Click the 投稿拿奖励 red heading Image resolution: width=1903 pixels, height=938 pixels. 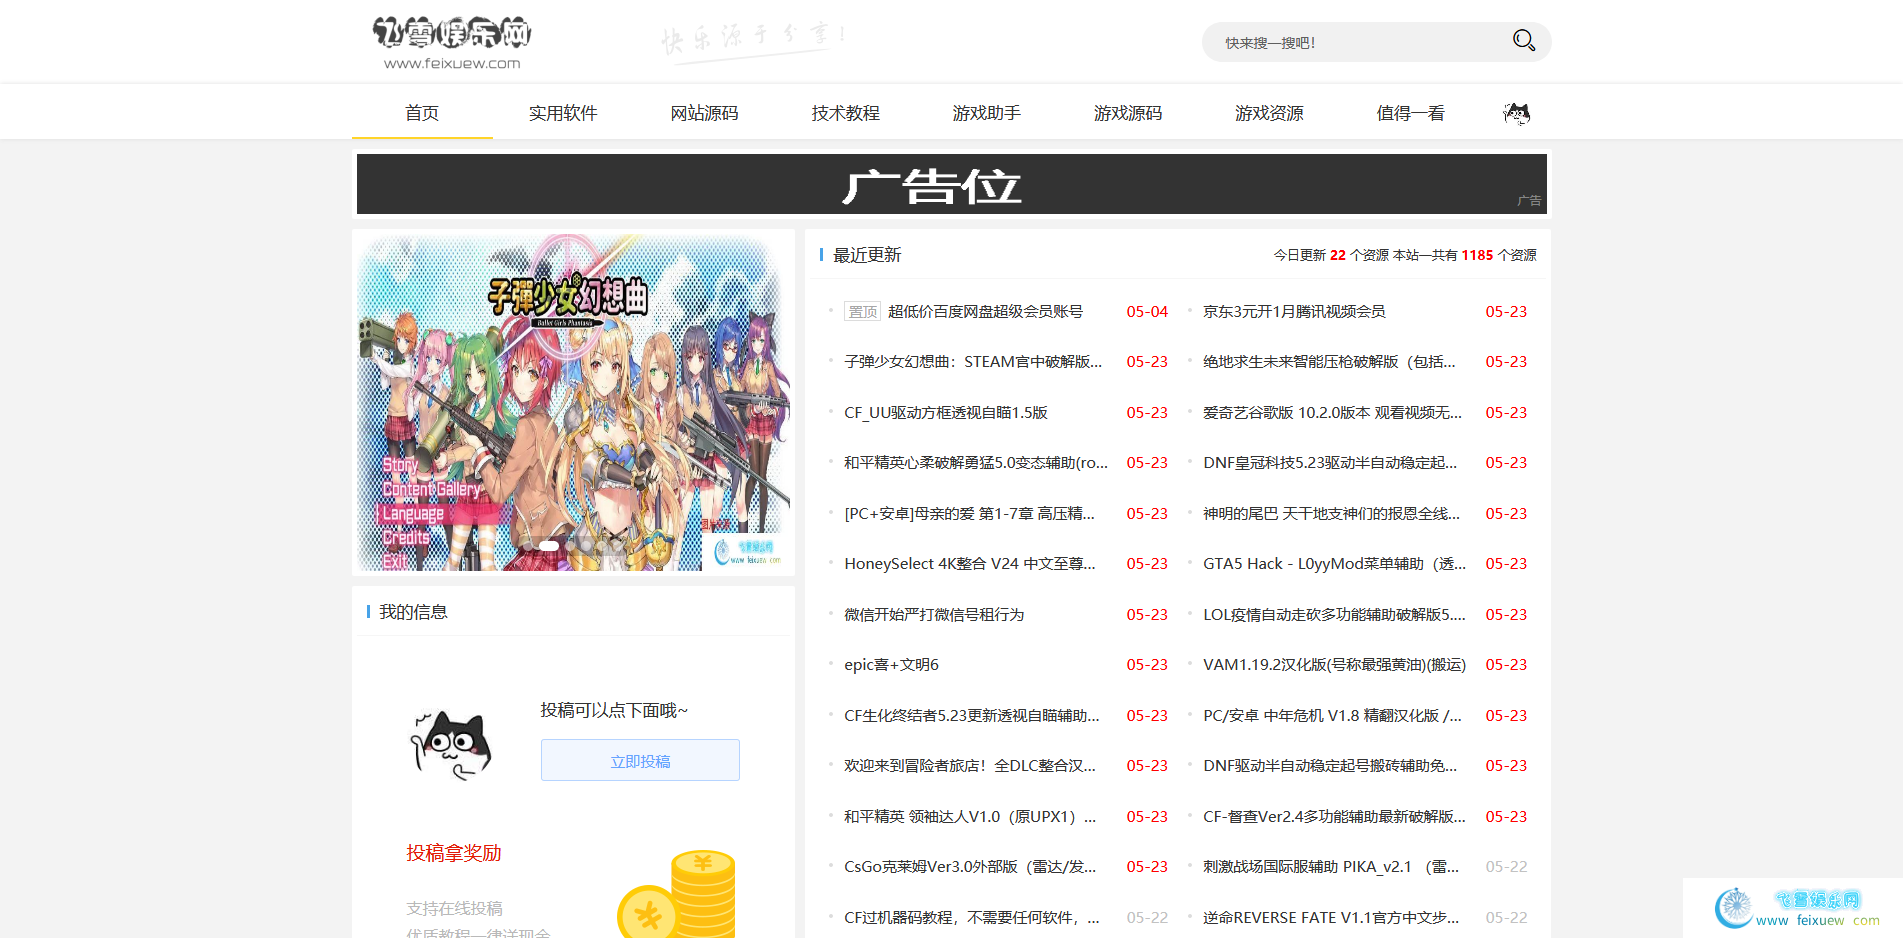(x=454, y=853)
